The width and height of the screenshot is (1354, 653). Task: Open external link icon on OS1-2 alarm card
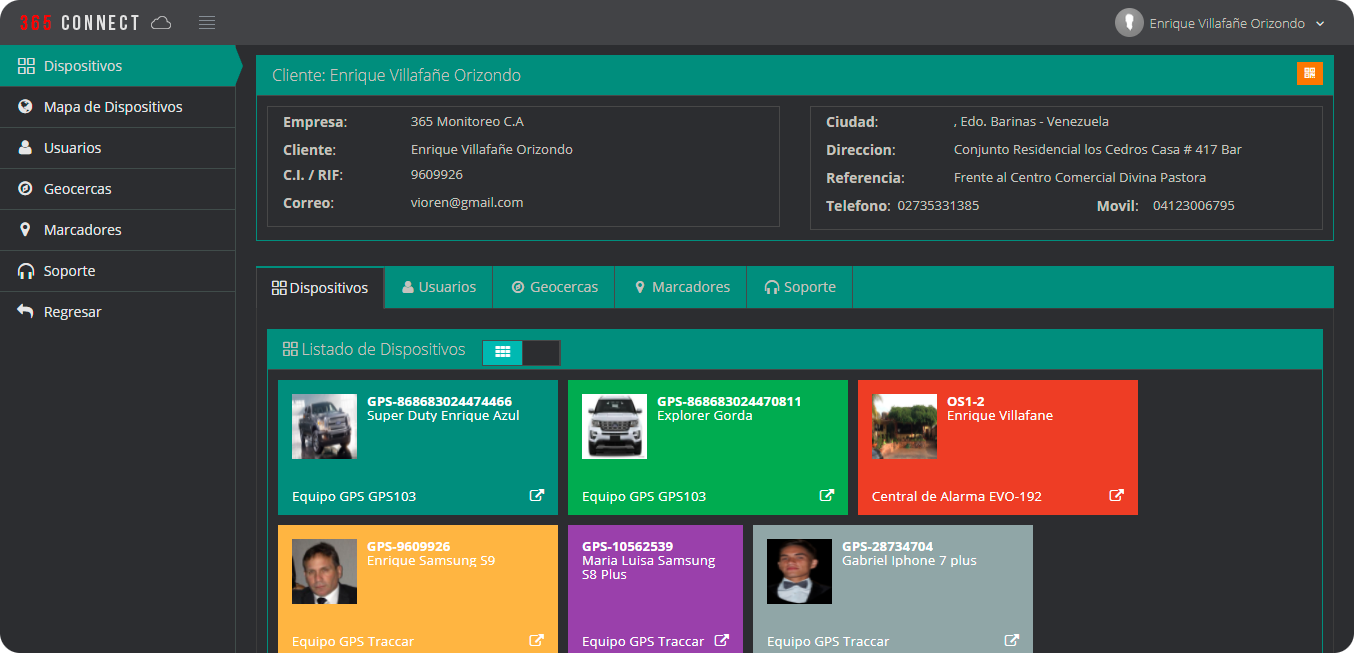[1117, 495]
